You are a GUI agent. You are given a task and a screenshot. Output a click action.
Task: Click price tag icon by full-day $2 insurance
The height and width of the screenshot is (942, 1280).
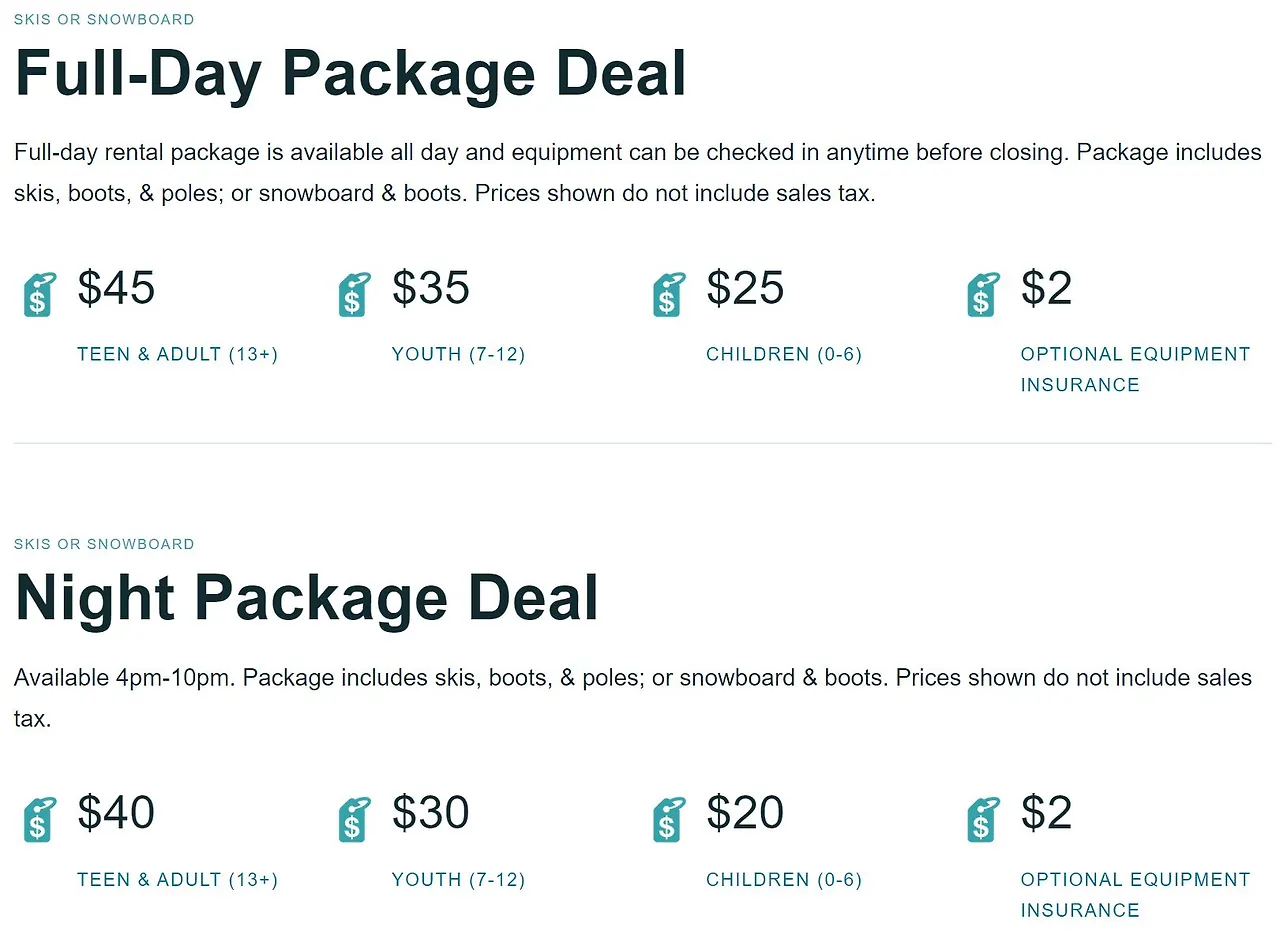click(983, 295)
